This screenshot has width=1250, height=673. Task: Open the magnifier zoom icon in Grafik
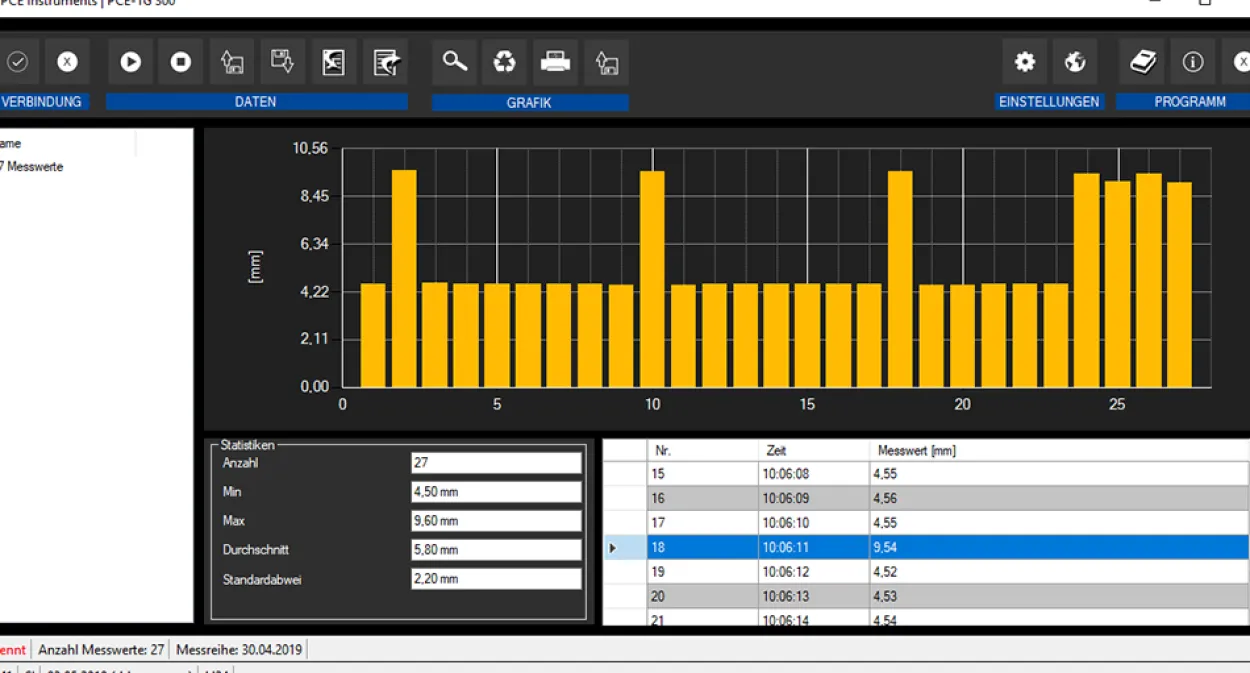pos(455,62)
